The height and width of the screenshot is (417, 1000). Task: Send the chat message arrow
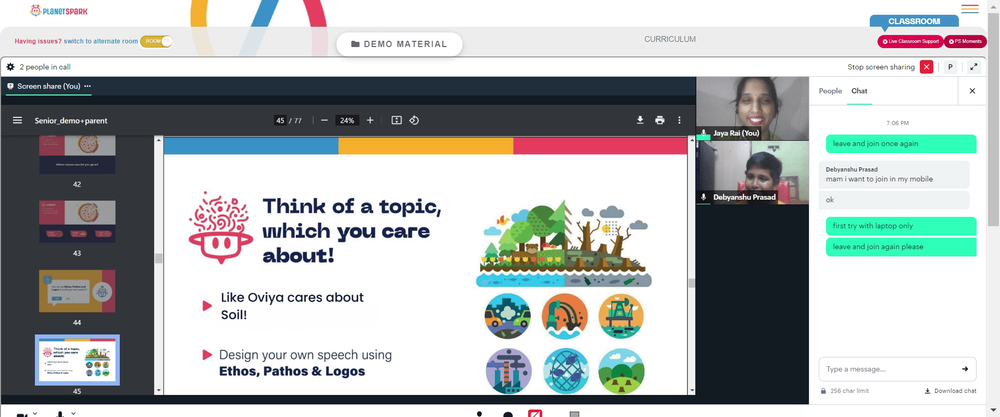pos(965,369)
